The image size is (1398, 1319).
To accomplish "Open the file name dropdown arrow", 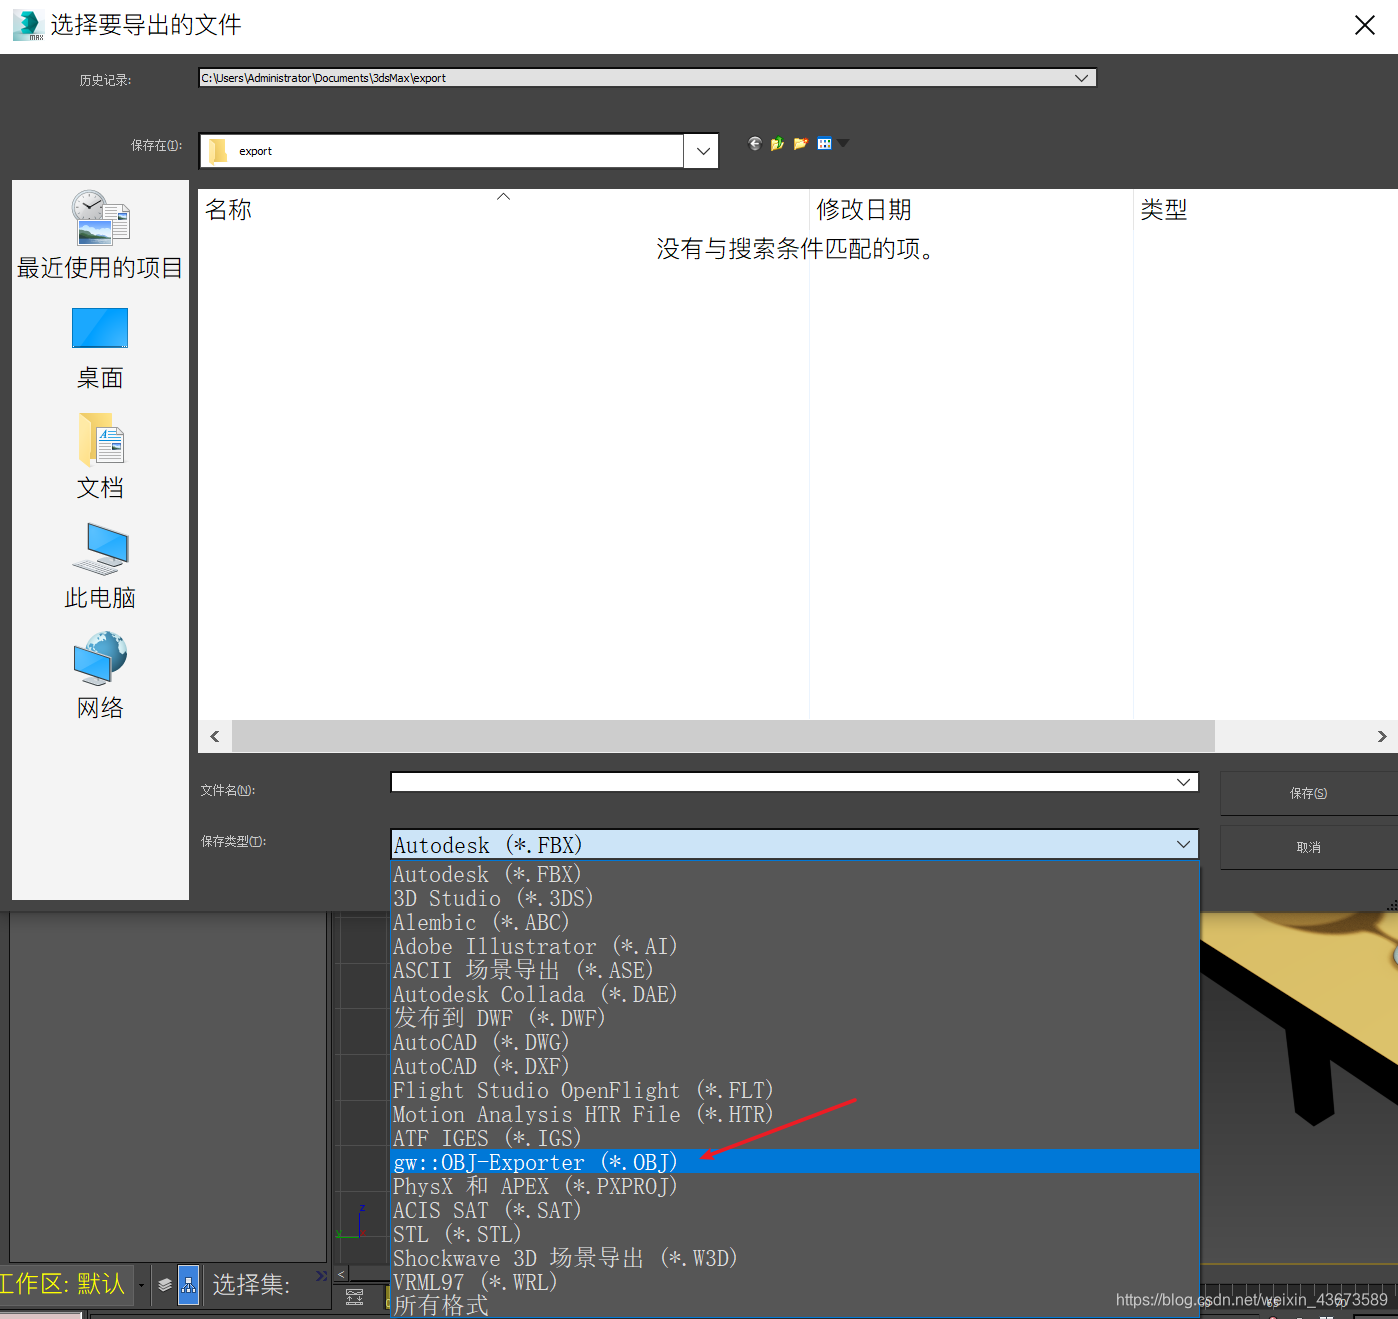I will coord(1184,782).
